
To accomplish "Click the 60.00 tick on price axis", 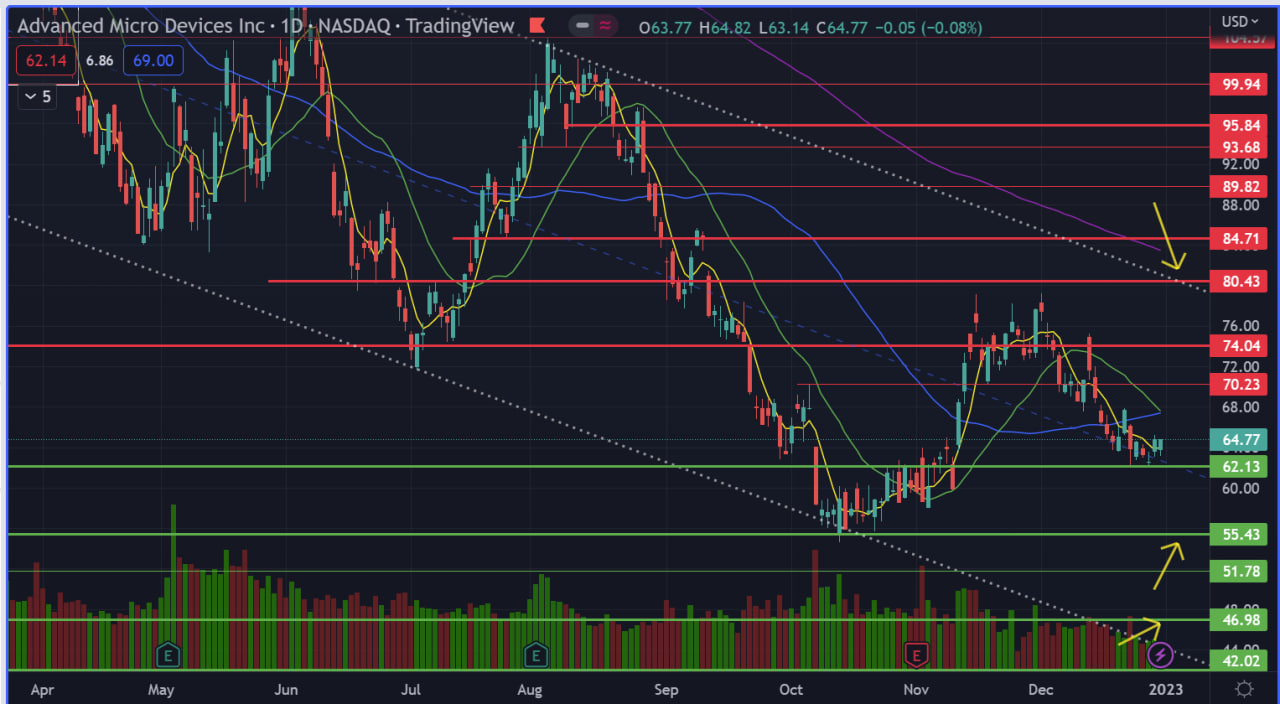I will click(x=1238, y=488).
